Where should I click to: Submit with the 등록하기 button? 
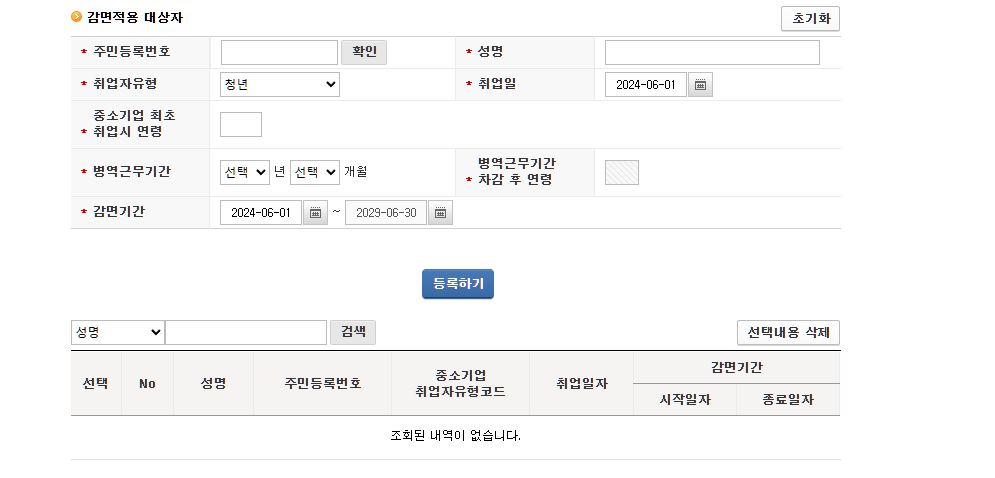click(x=458, y=284)
